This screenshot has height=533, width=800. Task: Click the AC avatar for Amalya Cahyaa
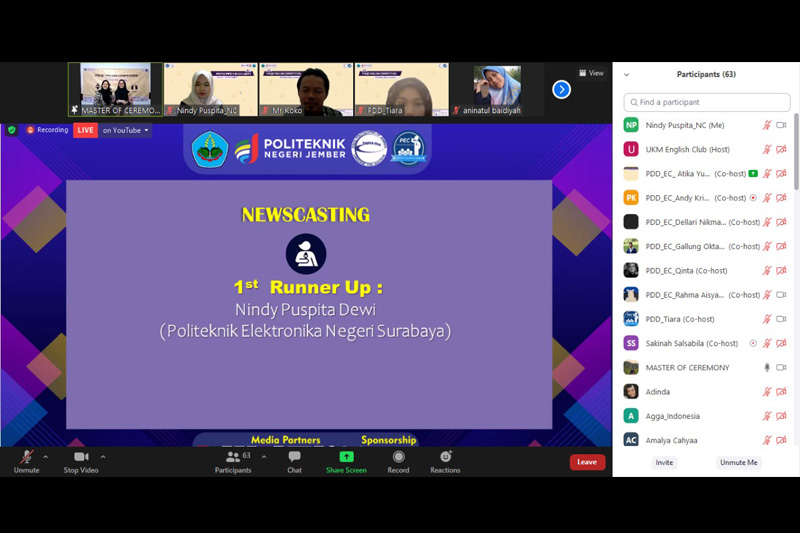coord(631,440)
